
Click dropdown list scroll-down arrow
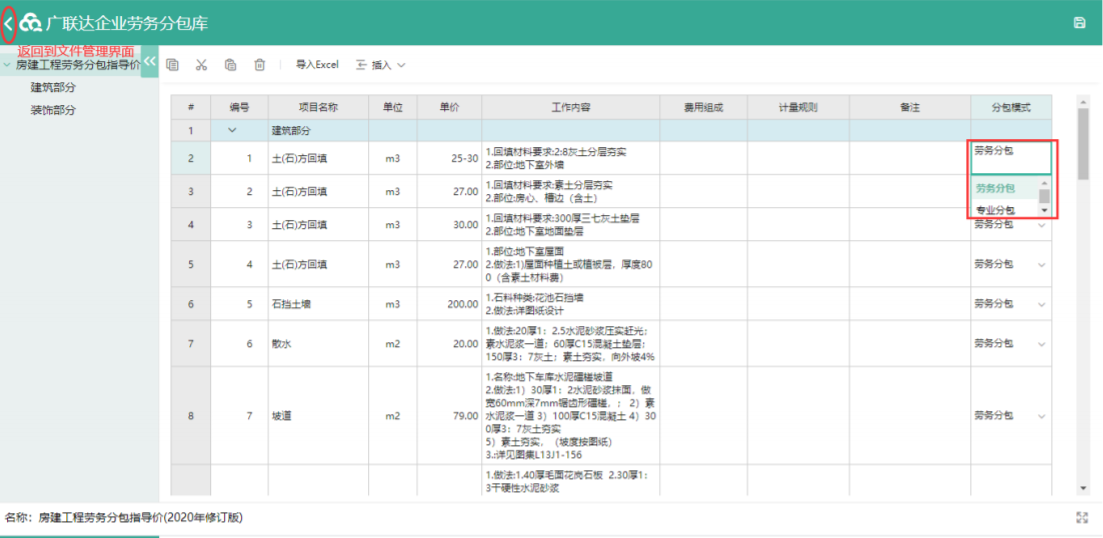1045,210
